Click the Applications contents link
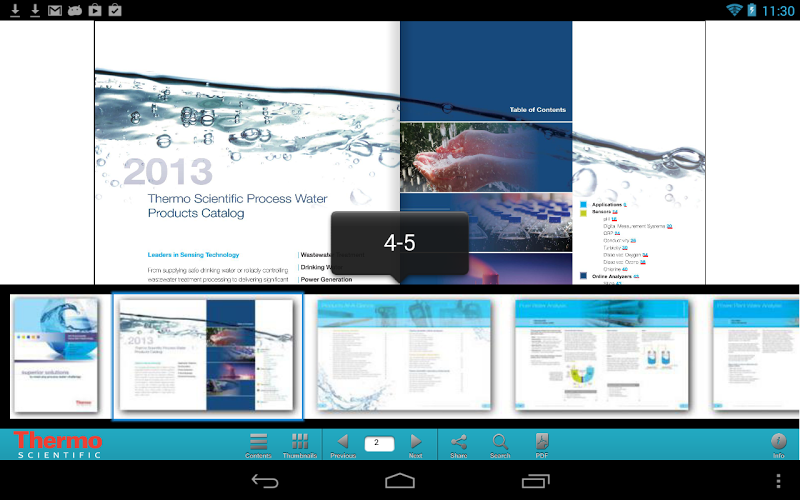The image size is (800, 500). click(x=607, y=204)
